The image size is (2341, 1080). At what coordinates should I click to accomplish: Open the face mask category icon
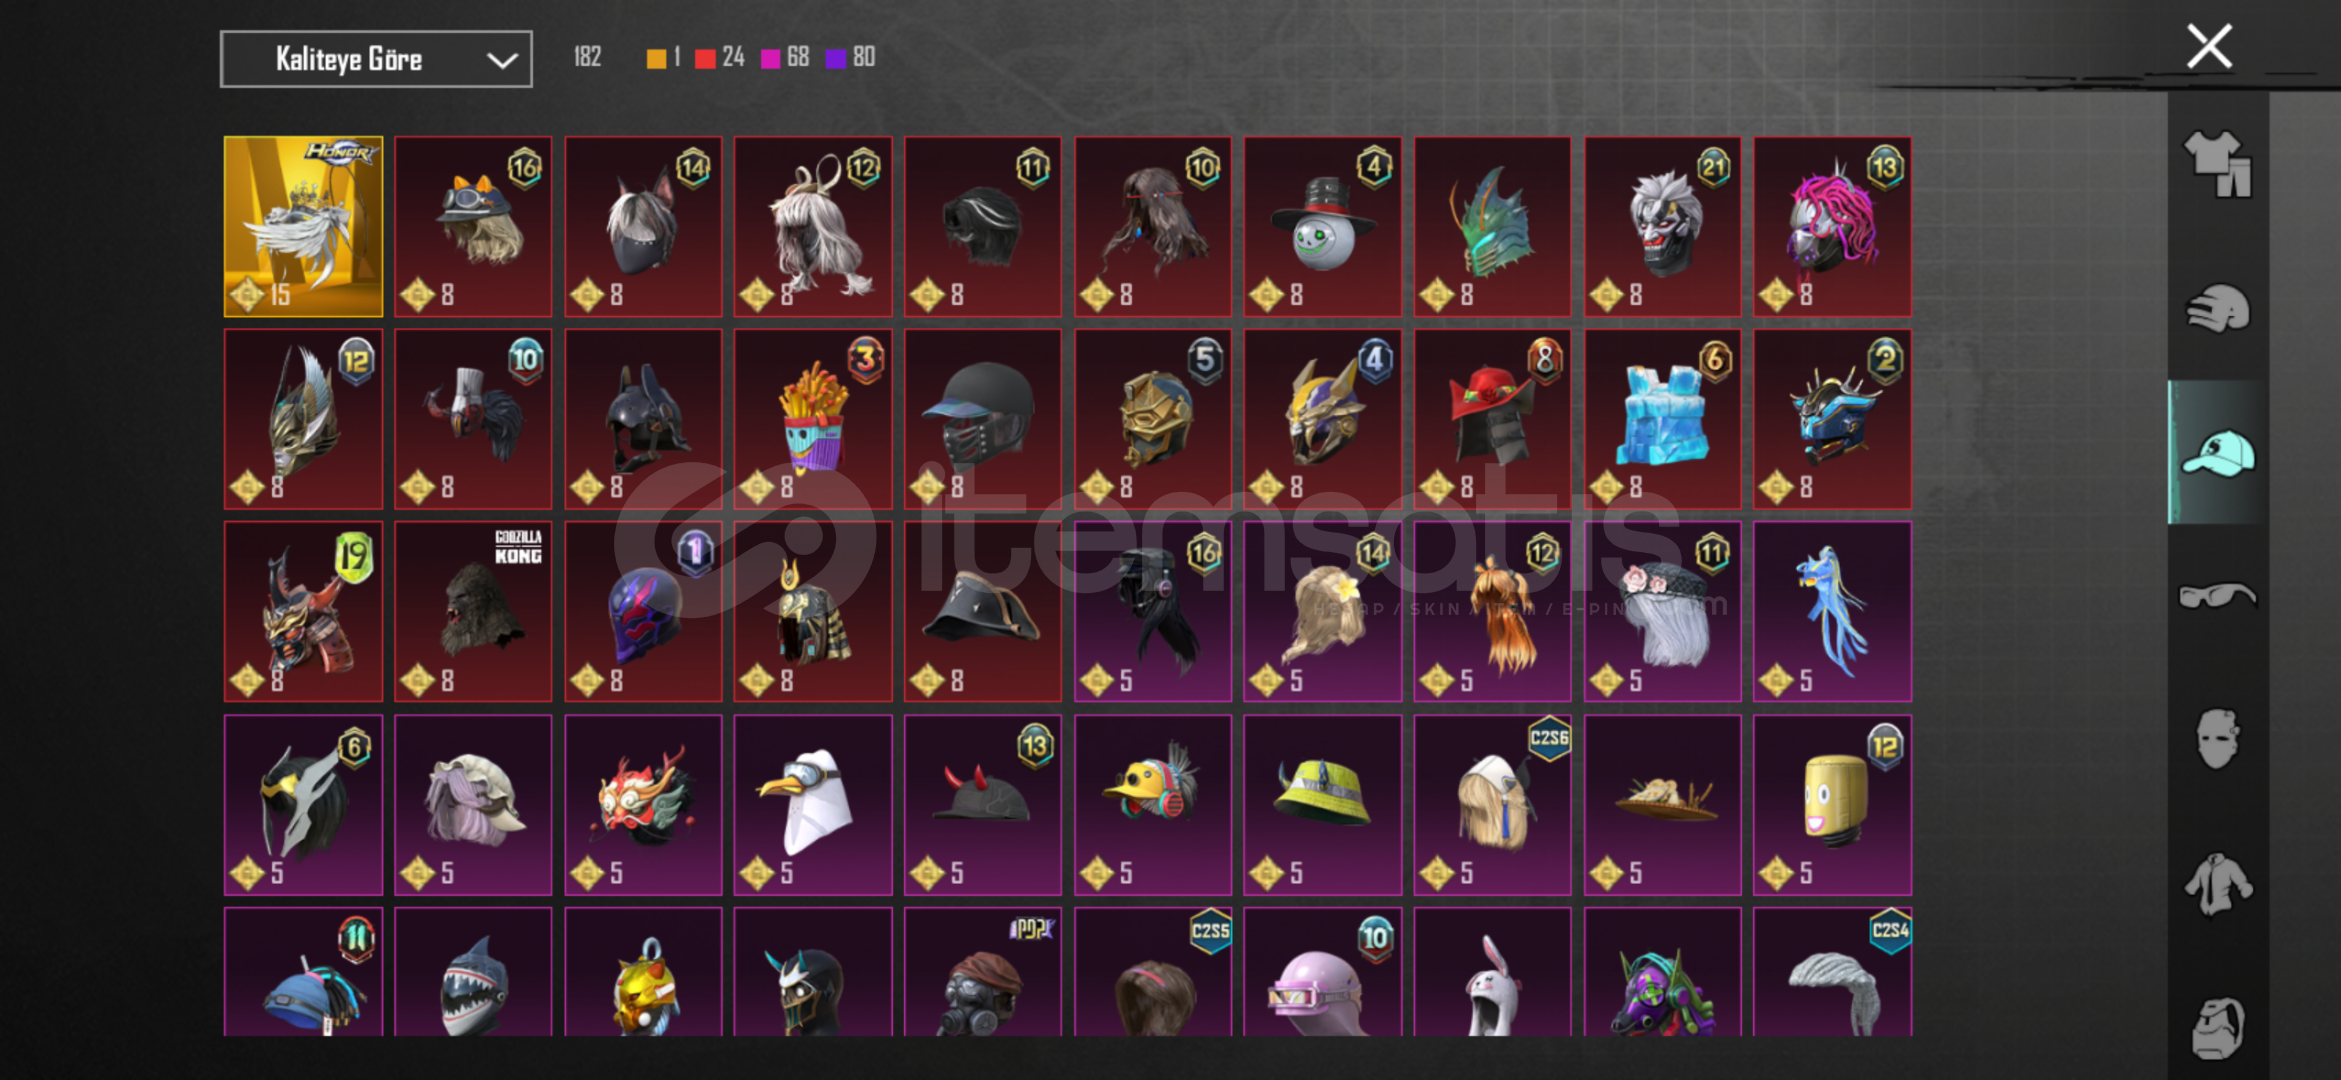tap(2218, 739)
